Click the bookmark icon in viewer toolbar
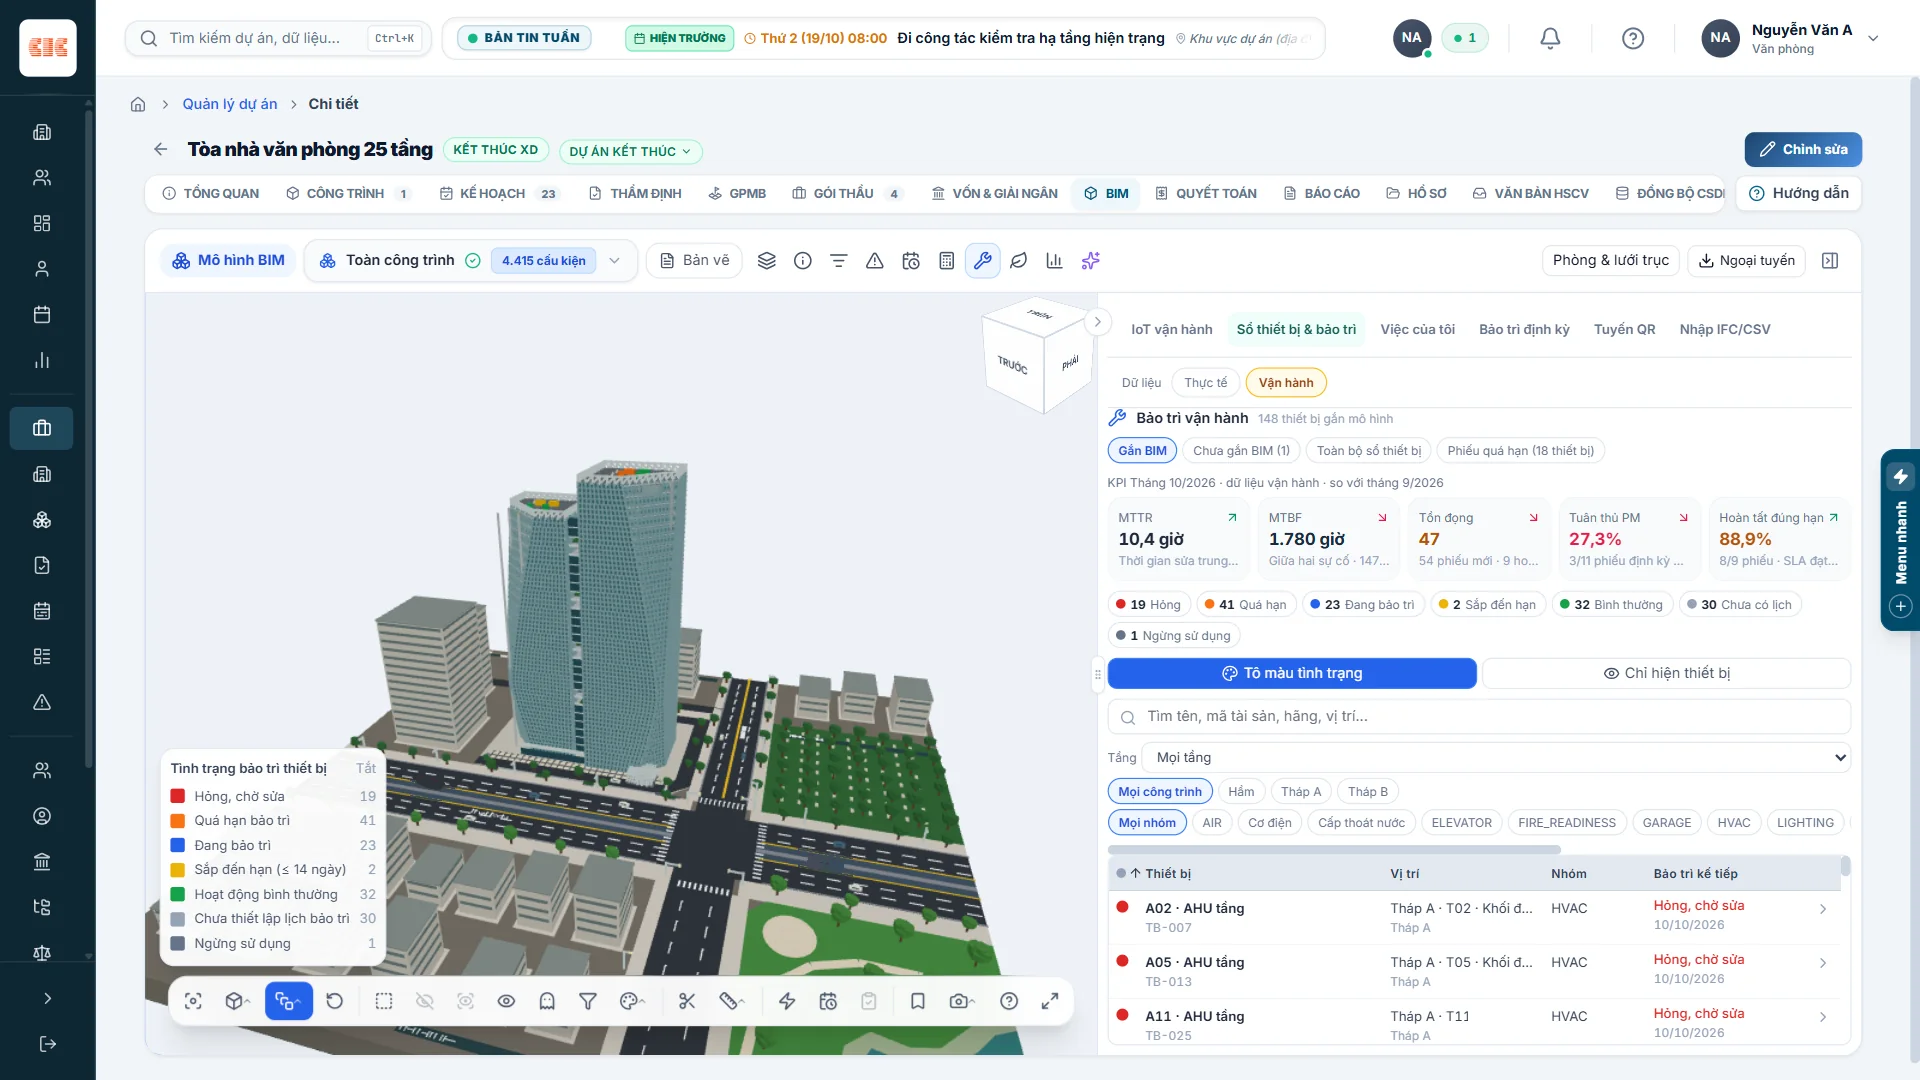 coord(918,1001)
